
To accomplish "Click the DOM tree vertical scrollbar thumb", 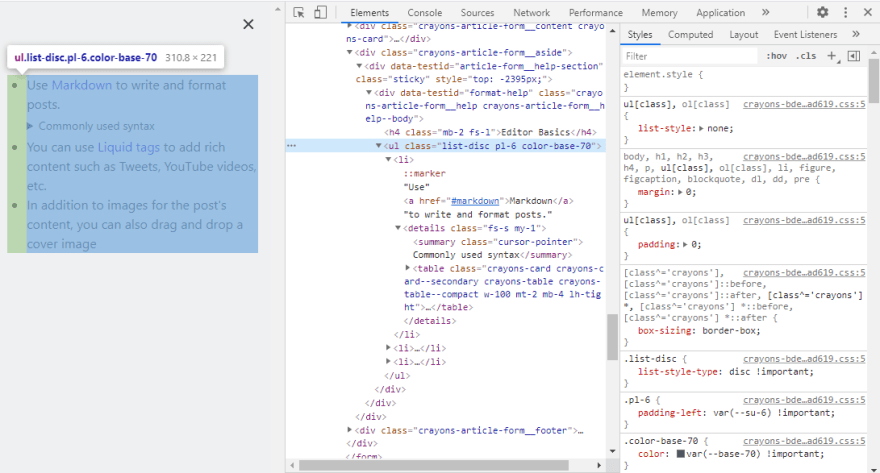I will point(613,337).
